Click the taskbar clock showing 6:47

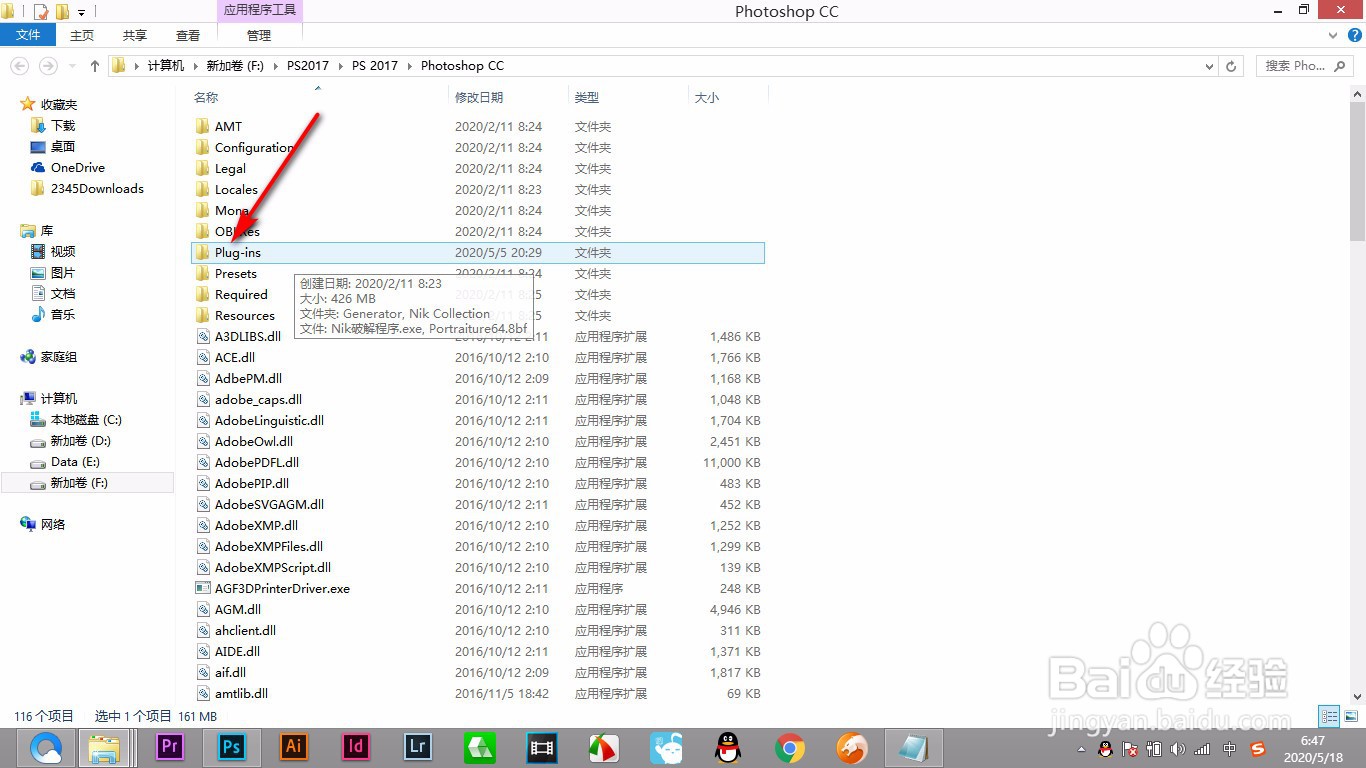[1312, 749]
